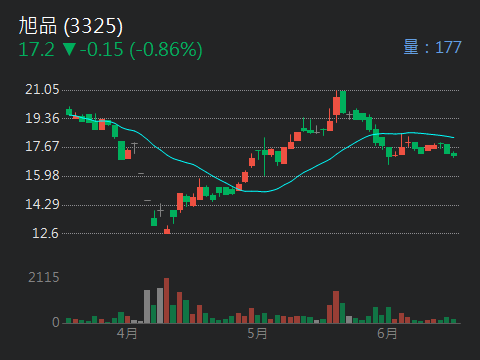Viewport: 480px width, 360px height.
Task: Click the volume label 量 : 177
Action: click(432, 47)
